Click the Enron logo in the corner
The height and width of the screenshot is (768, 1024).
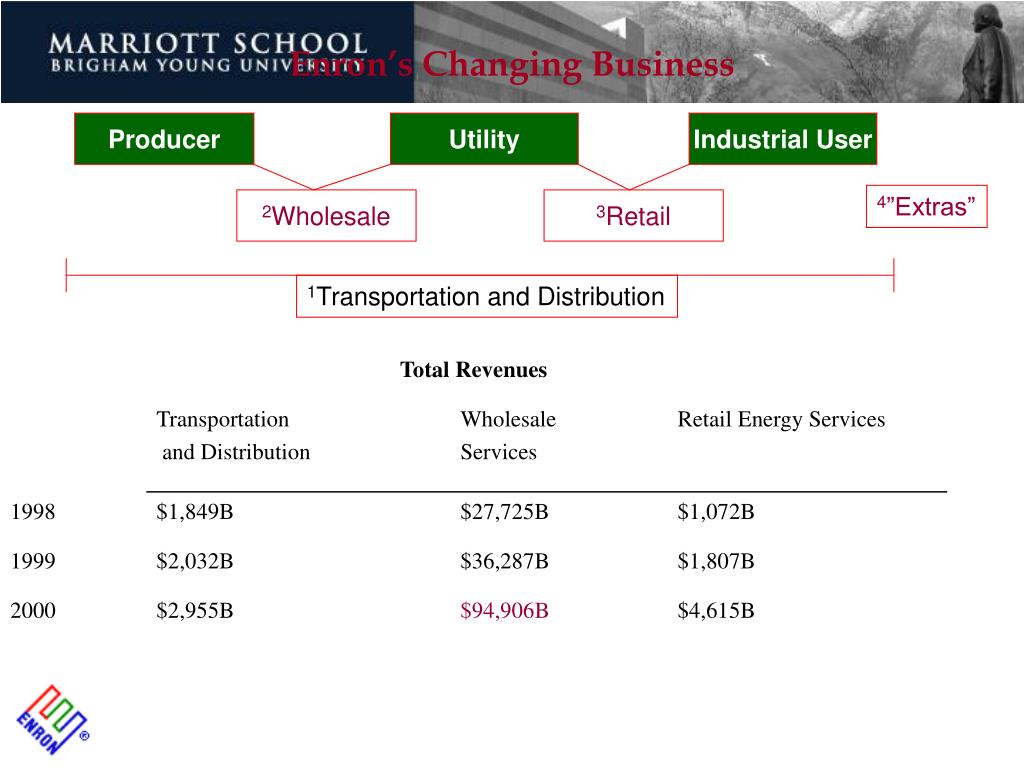[52, 720]
